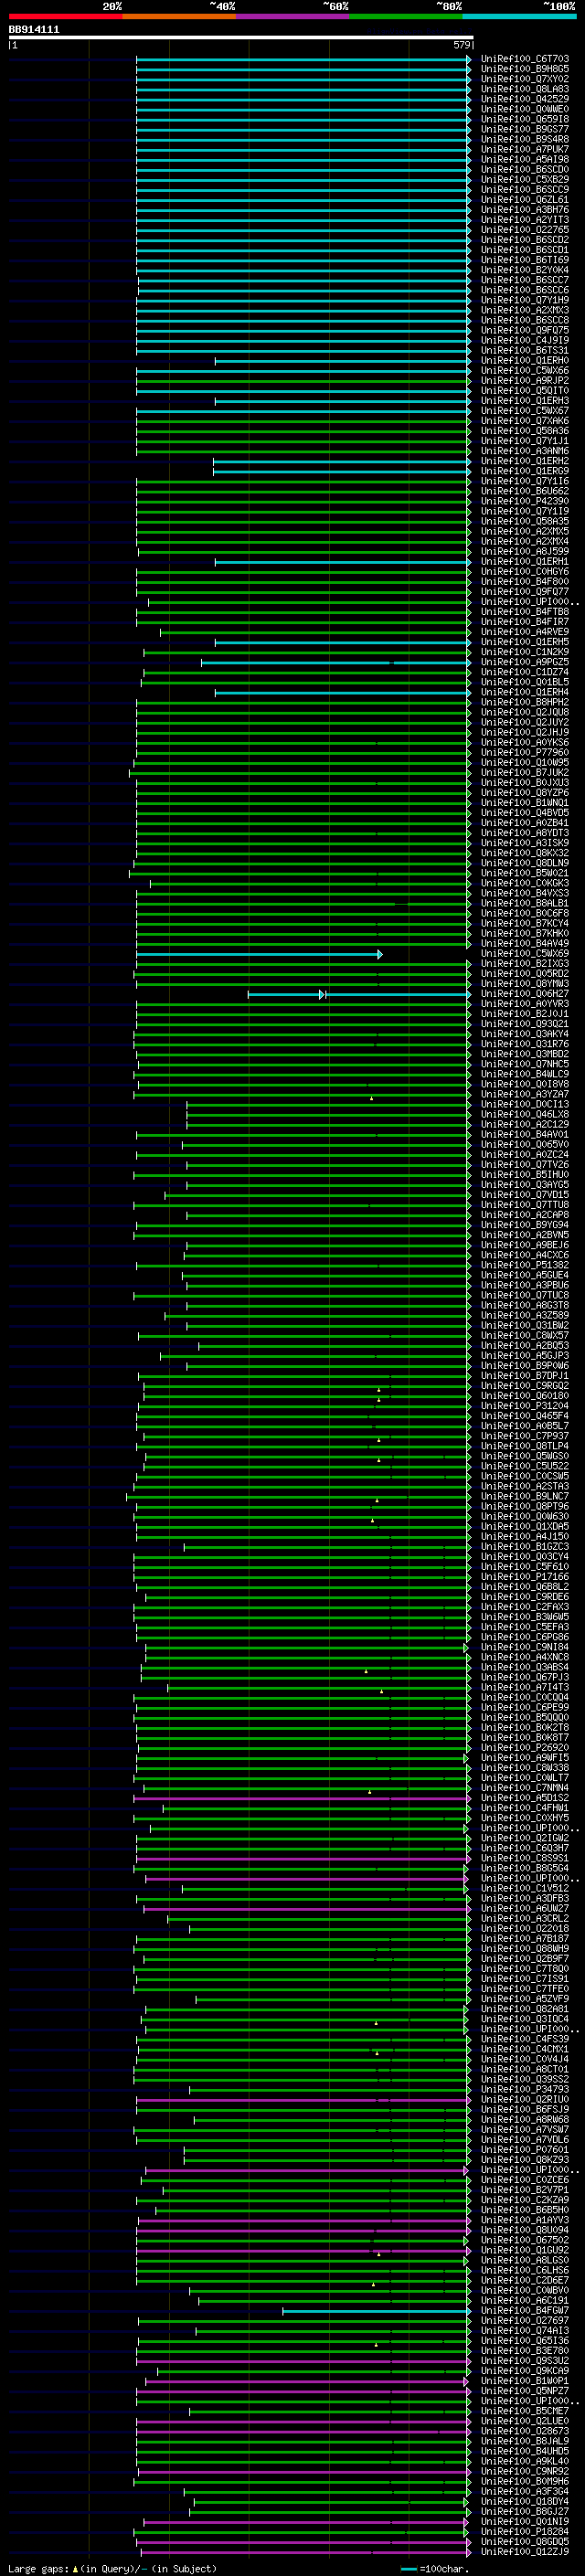Select the UniRef100_Q1ERH0 label
The image size is (585, 2576).
click(x=525, y=360)
